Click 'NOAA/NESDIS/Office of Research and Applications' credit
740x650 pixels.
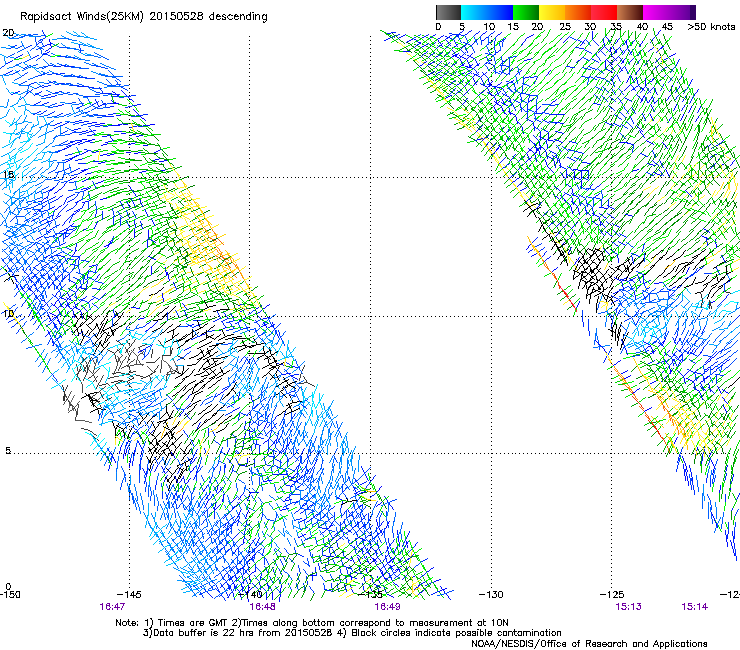tap(589, 644)
